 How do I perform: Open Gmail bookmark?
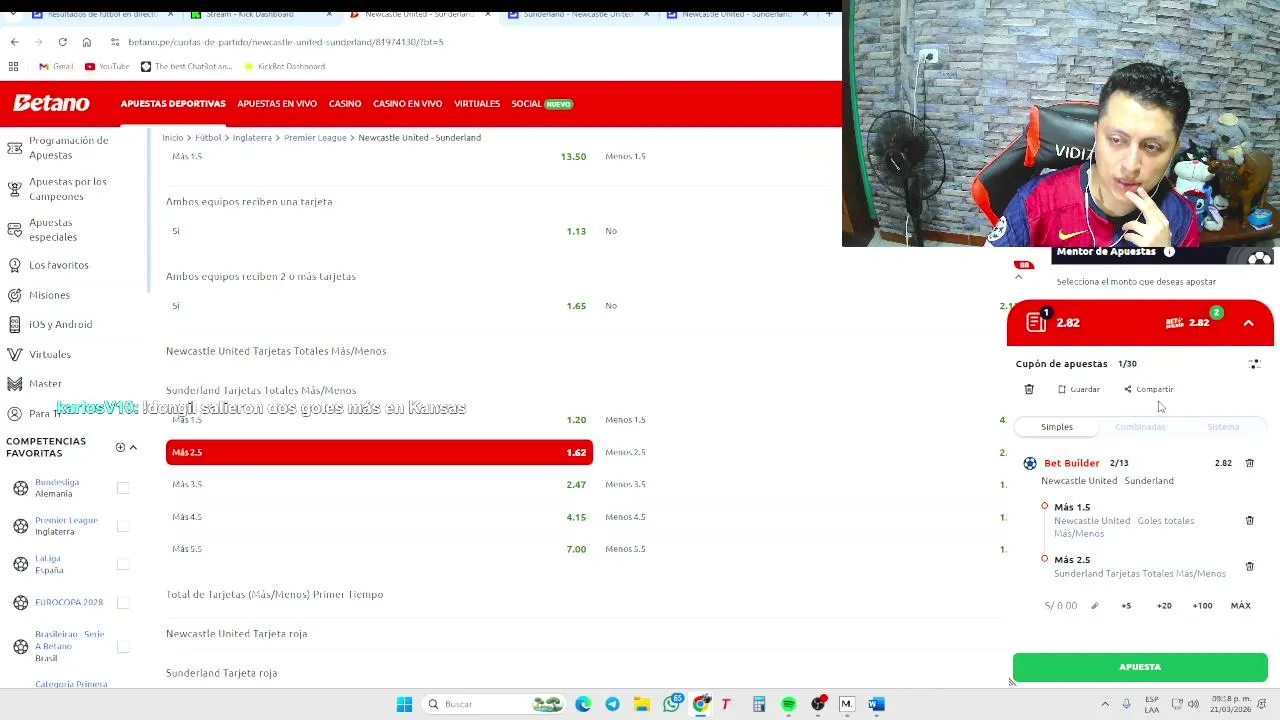tap(56, 66)
